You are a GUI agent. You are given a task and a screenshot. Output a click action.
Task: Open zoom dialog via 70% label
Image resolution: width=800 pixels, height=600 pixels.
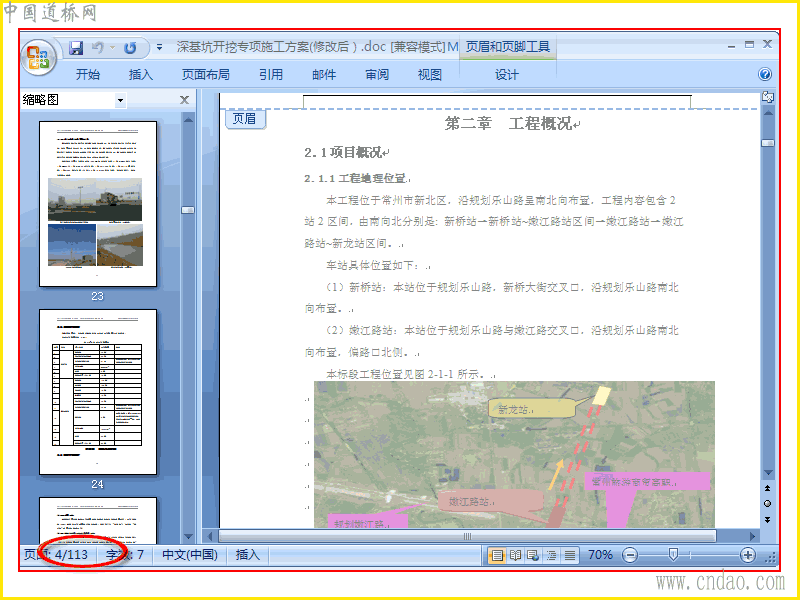(600, 555)
